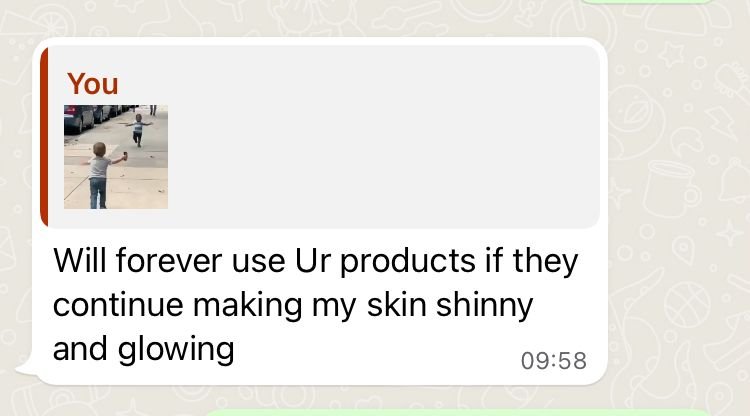Click the word "glowing" in the message
The width and height of the screenshot is (750, 416).
176,350
